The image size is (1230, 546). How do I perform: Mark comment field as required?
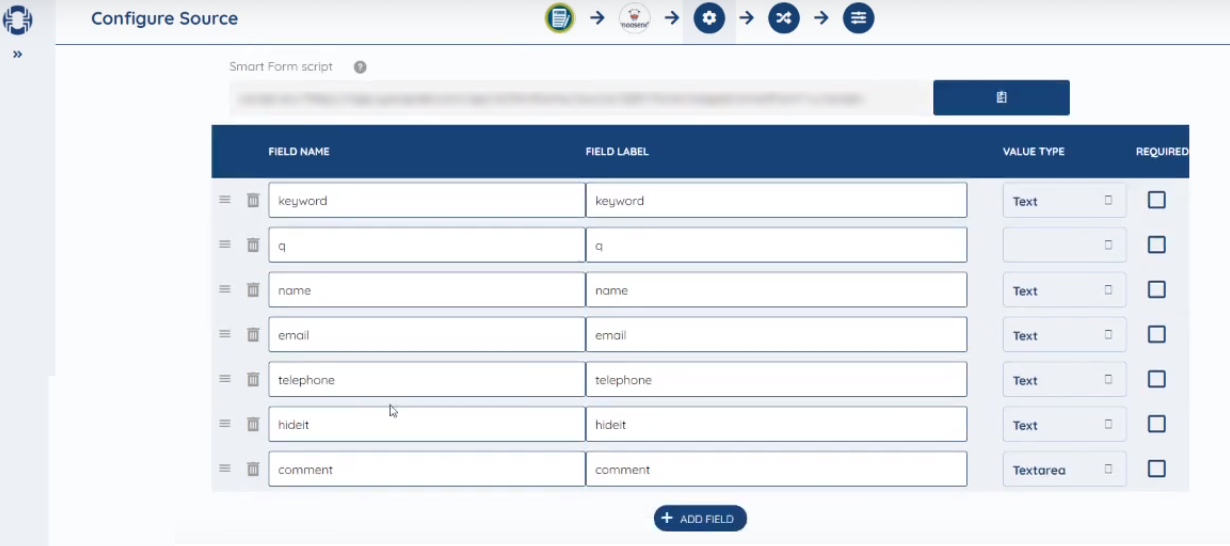pos(1157,468)
